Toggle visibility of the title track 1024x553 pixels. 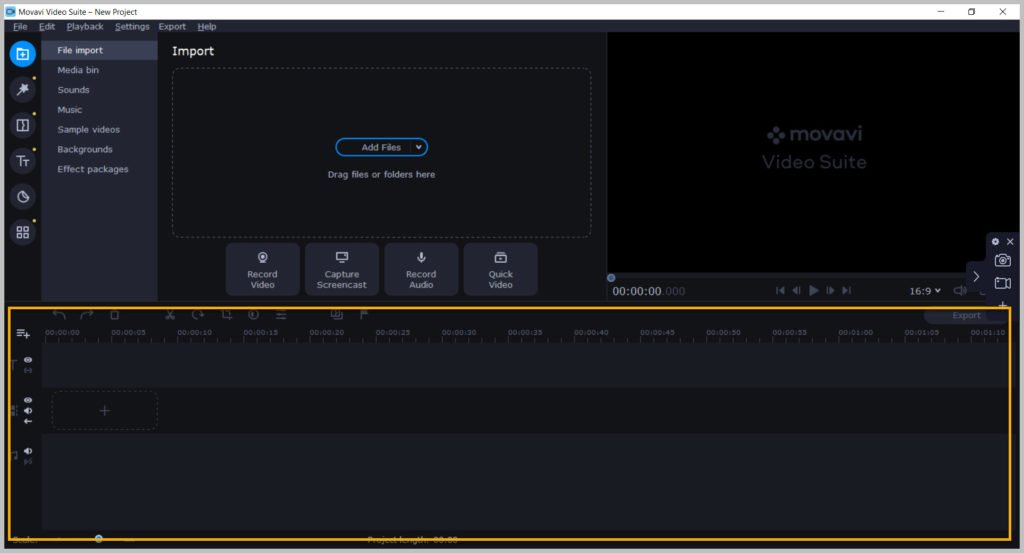(x=27, y=360)
